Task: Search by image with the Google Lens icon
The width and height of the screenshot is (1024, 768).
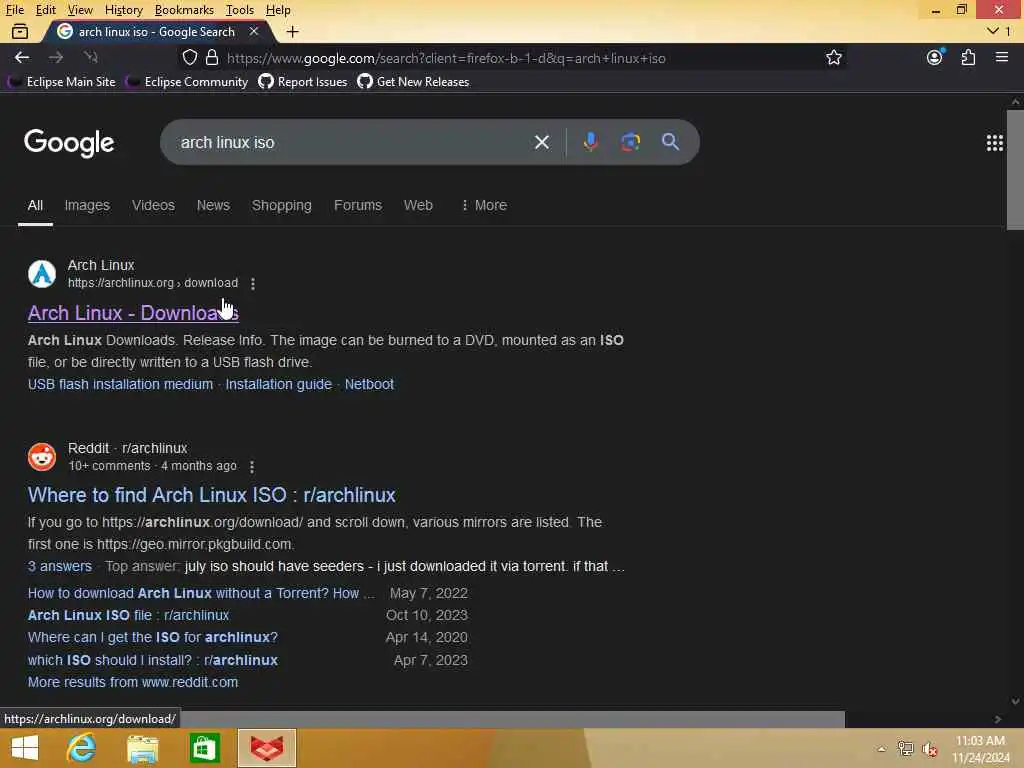Action: pyautogui.click(x=630, y=142)
